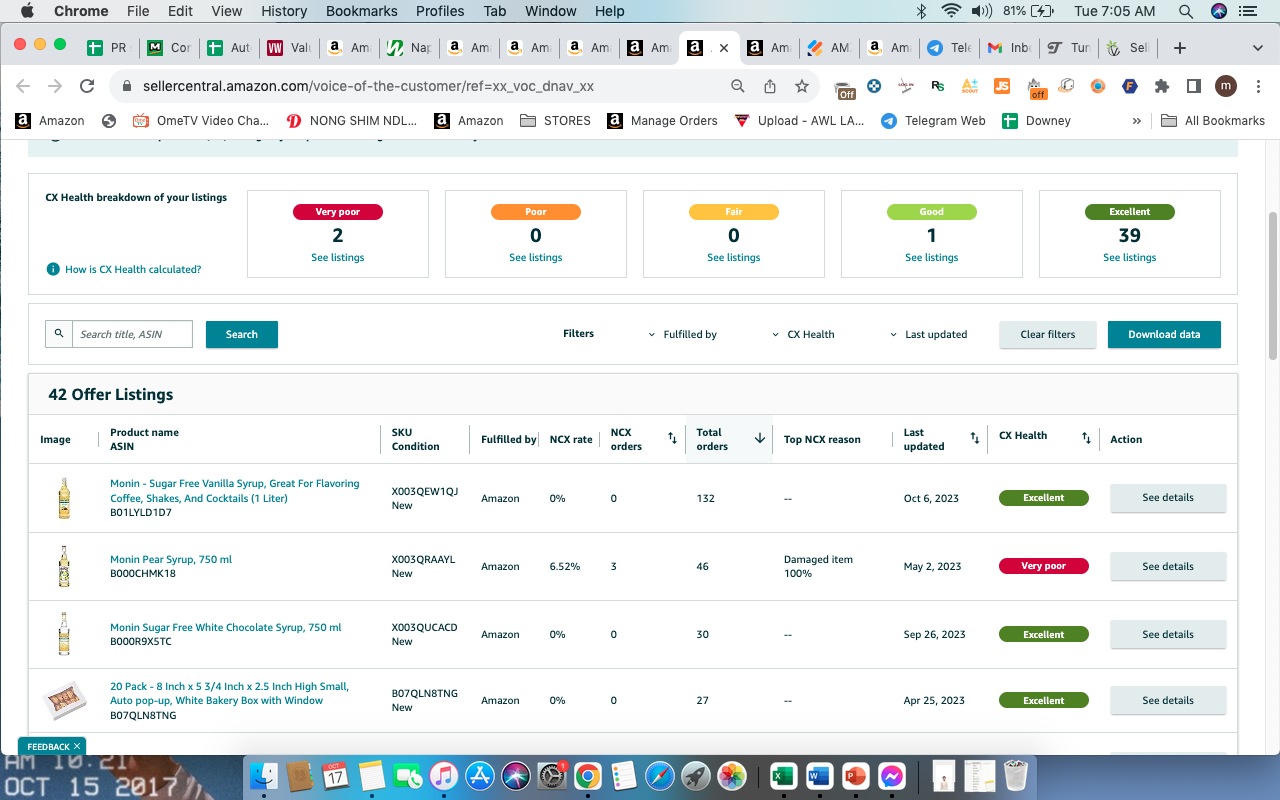Open the Chrome three-dot menu
This screenshot has height=800, width=1280.
(x=1257, y=86)
